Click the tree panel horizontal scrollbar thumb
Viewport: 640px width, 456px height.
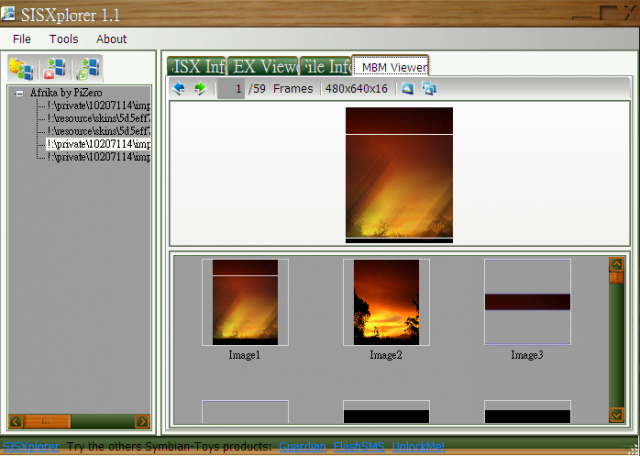click(47, 421)
